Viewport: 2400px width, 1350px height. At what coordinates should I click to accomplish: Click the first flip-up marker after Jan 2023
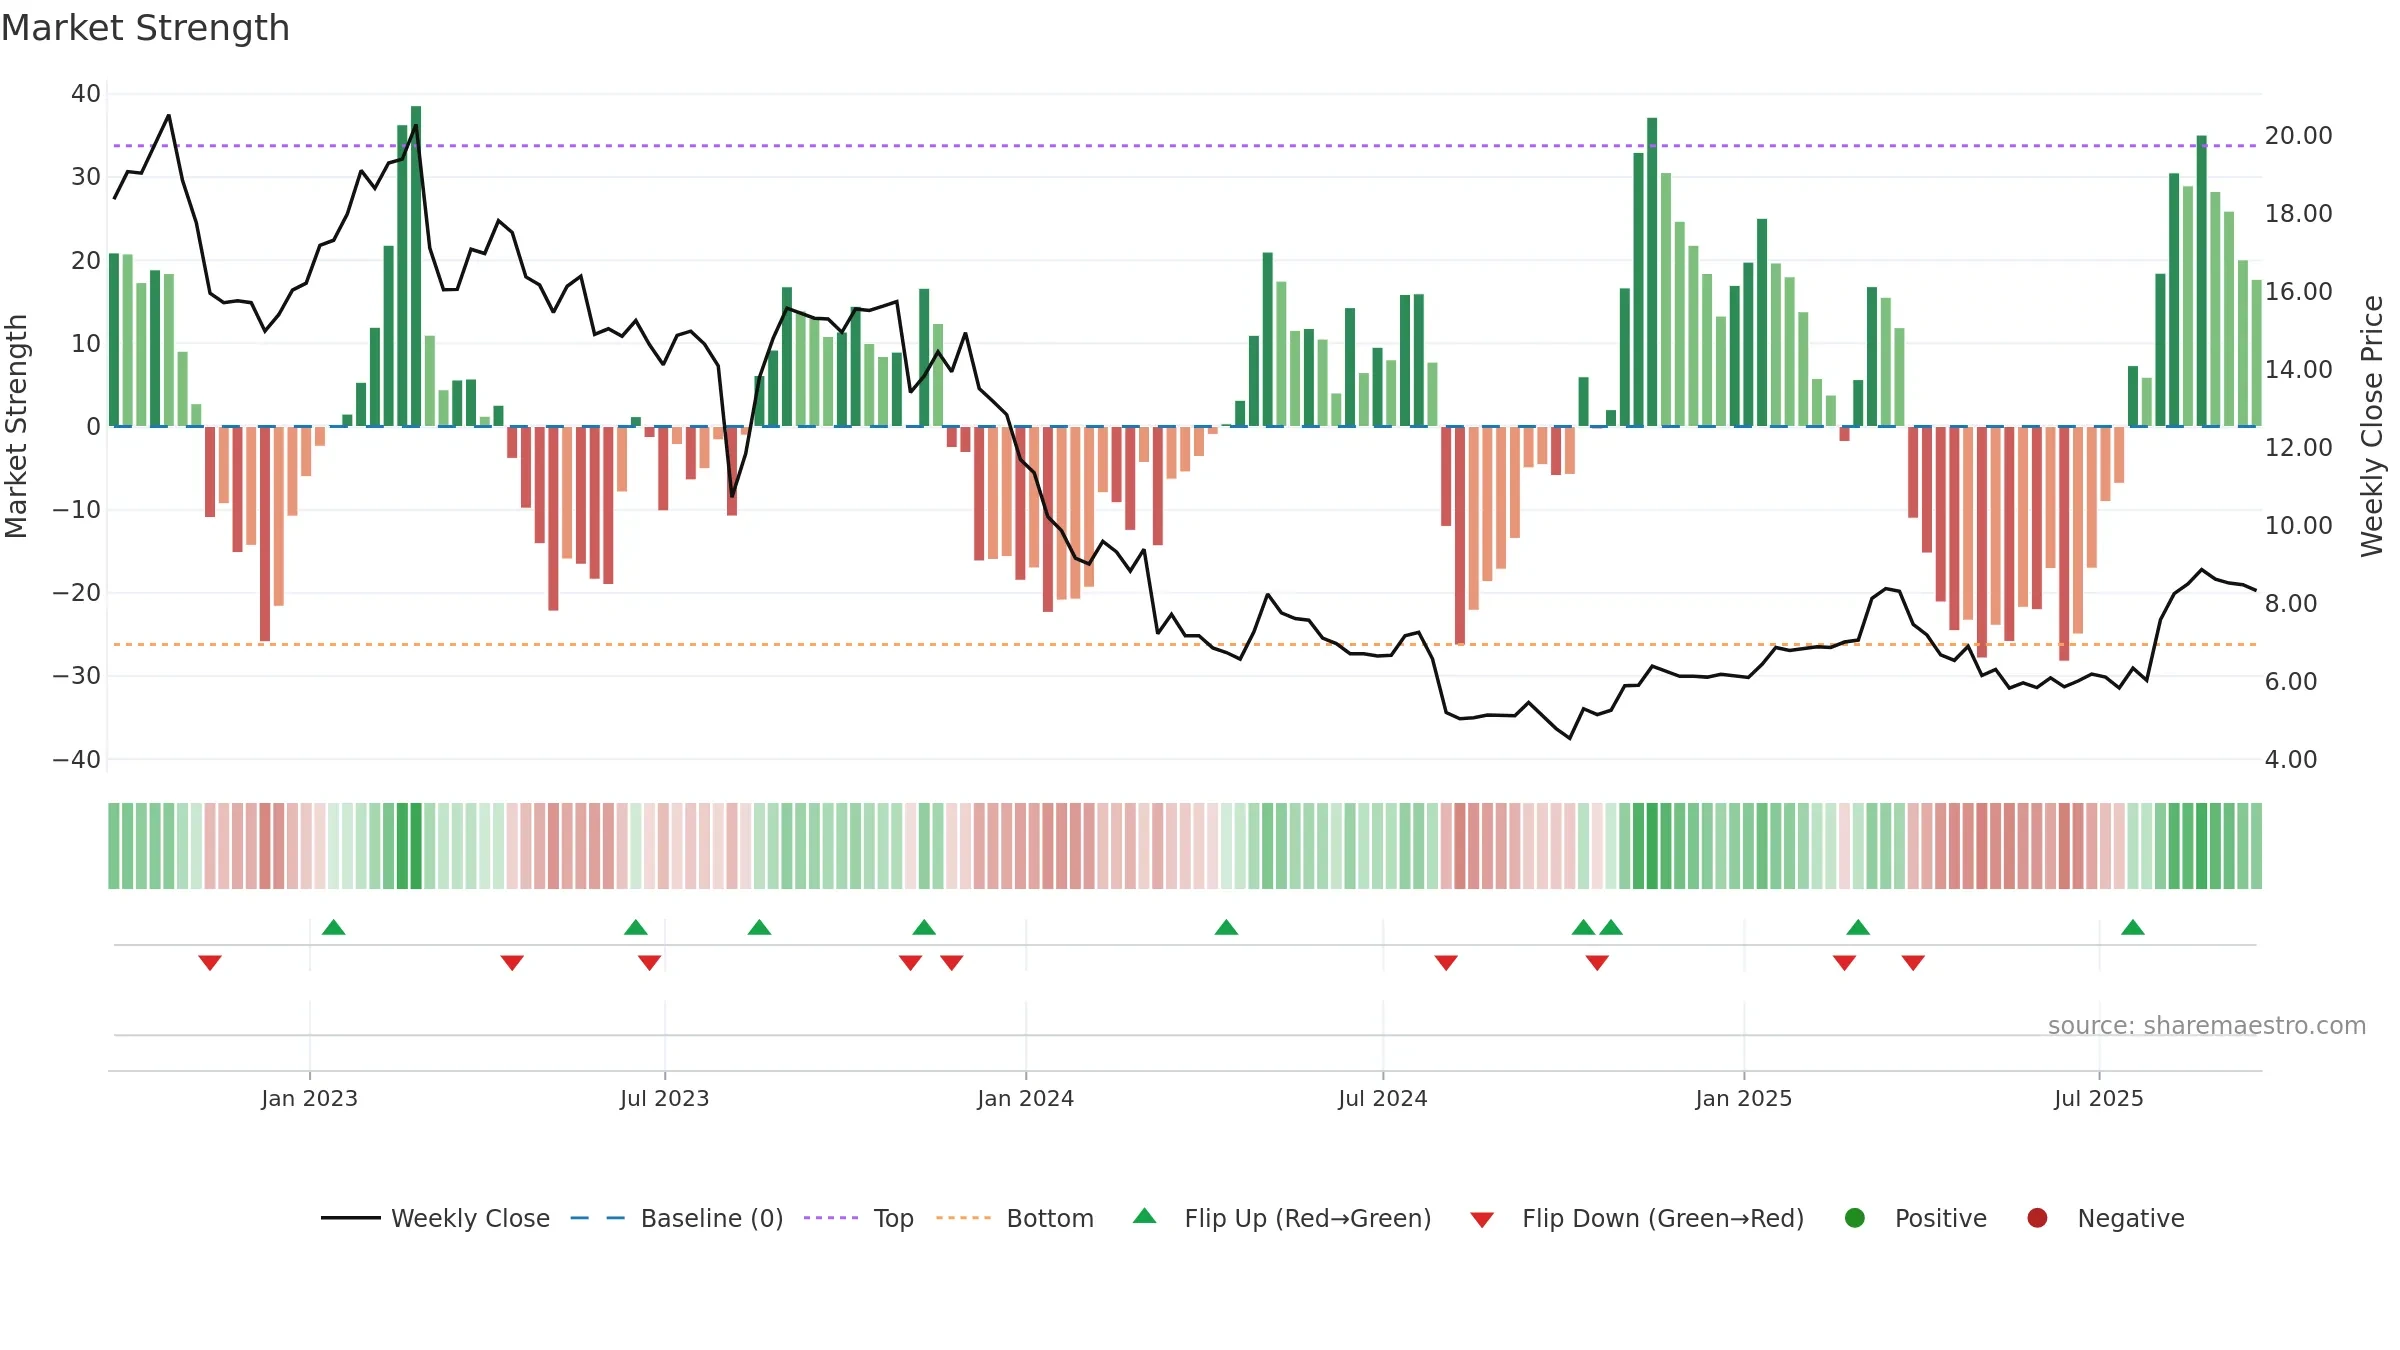click(x=334, y=927)
